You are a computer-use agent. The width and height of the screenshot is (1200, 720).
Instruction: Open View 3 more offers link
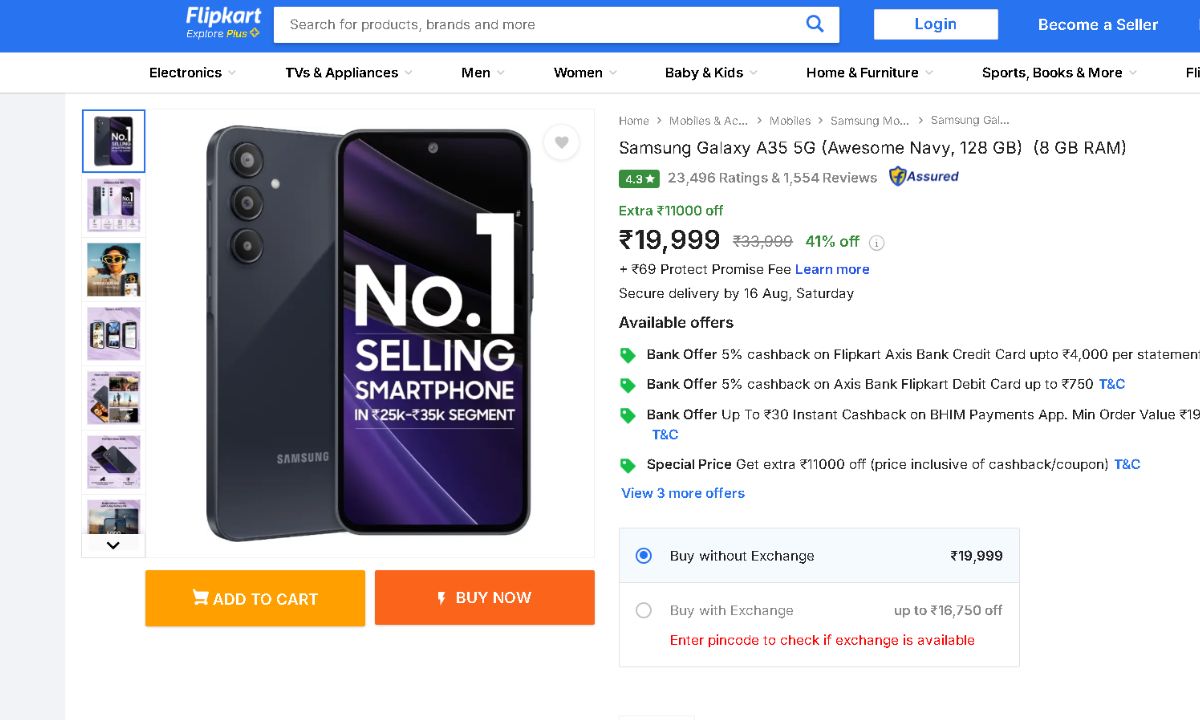(683, 493)
